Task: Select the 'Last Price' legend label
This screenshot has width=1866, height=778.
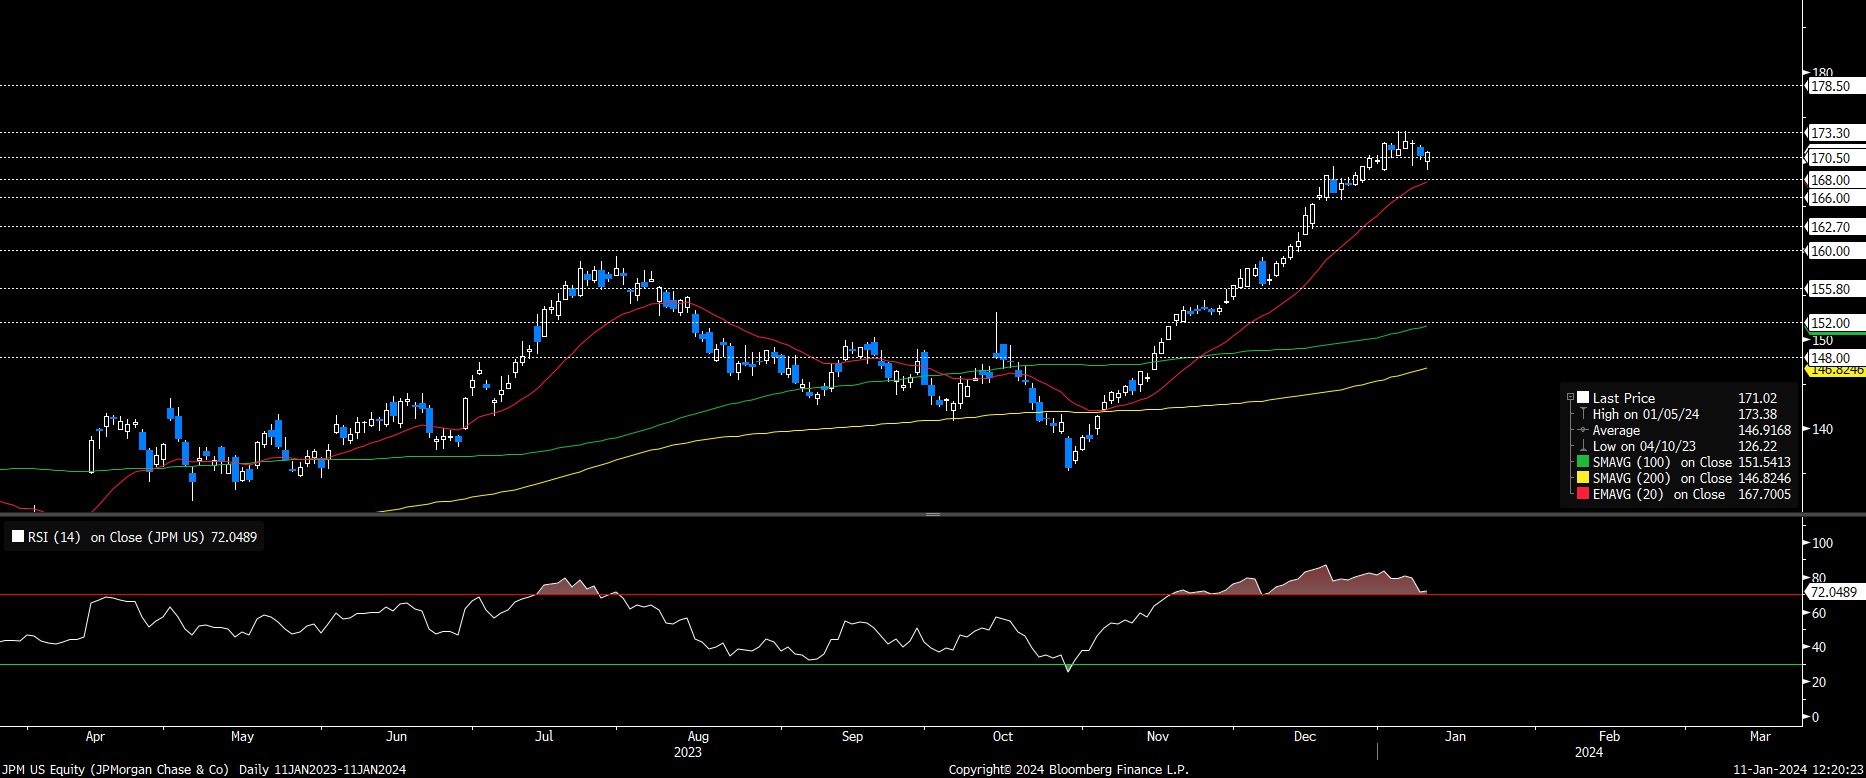Action: coord(1624,398)
